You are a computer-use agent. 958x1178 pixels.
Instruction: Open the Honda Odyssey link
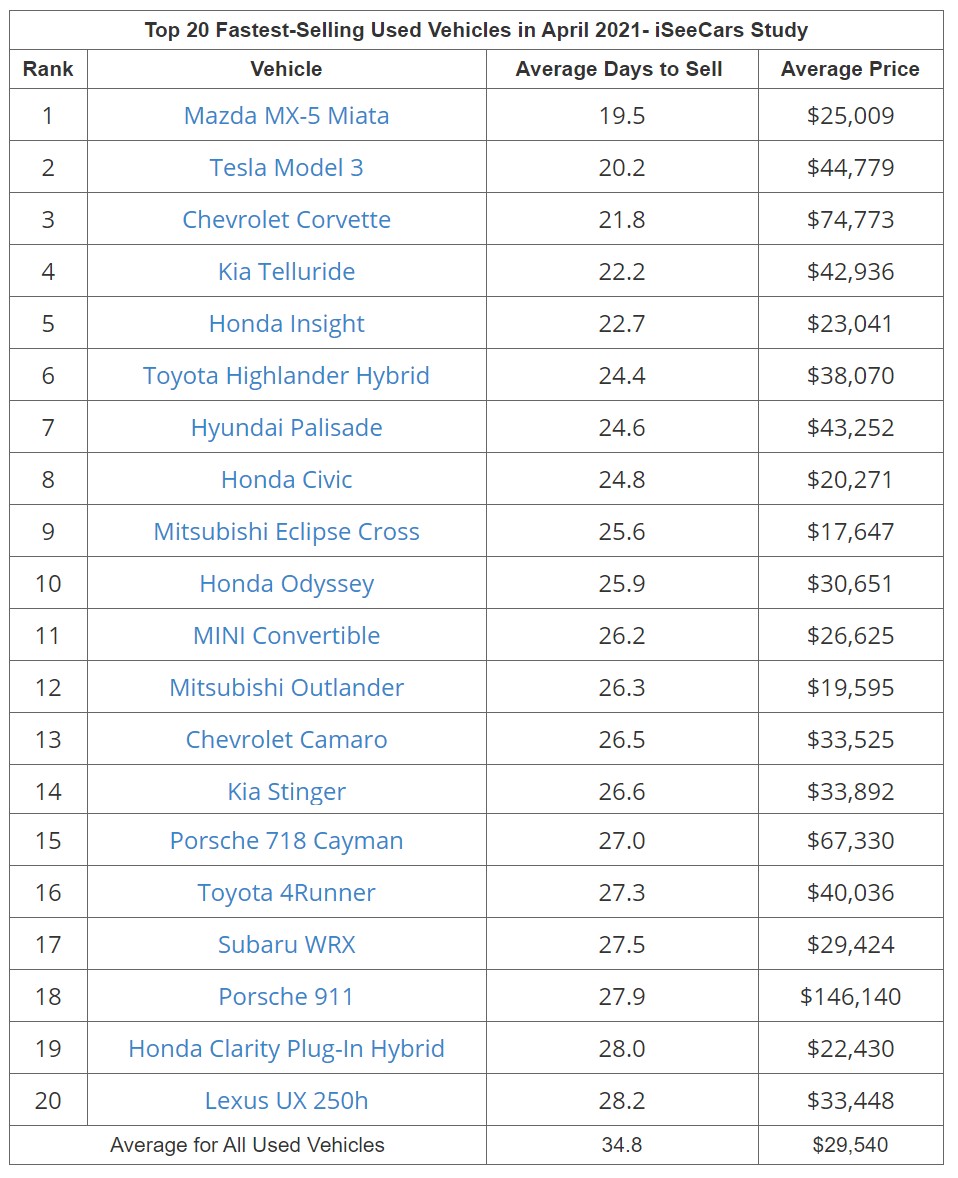coord(286,584)
